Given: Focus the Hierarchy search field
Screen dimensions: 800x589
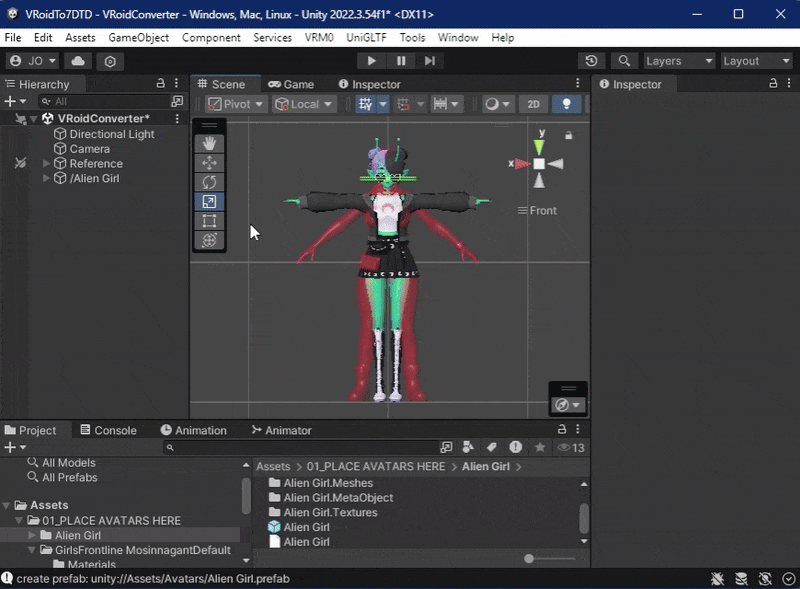Looking at the screenshot, I should point(105,101).
